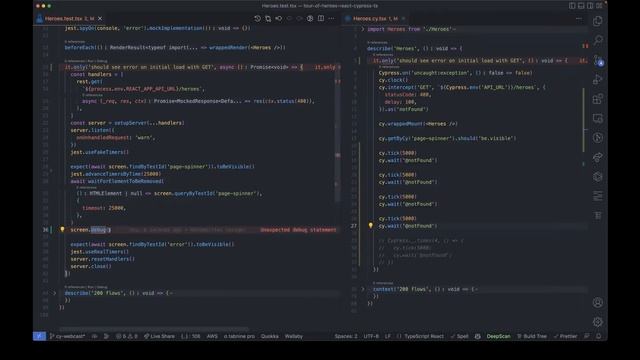Expand the folded describe('200 flows') block

point(54,293)
